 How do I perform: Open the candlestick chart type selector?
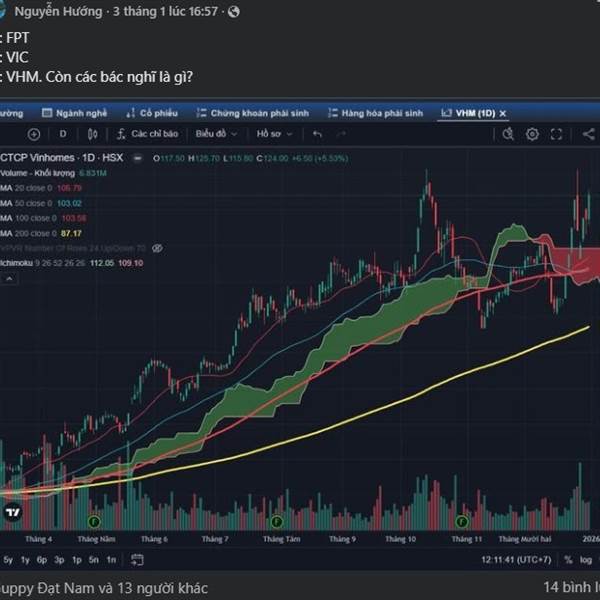point(92,134)
